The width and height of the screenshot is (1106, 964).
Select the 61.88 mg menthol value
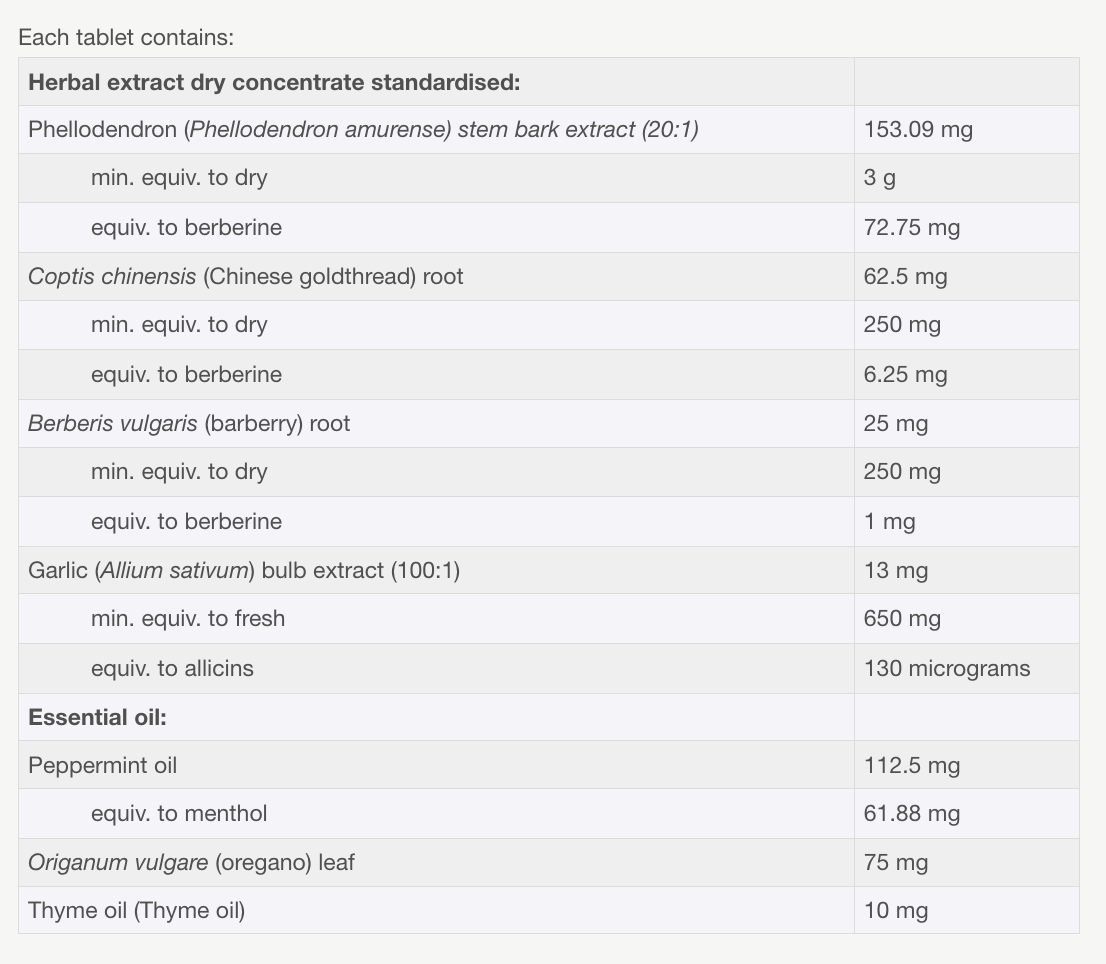pos(912,814)
